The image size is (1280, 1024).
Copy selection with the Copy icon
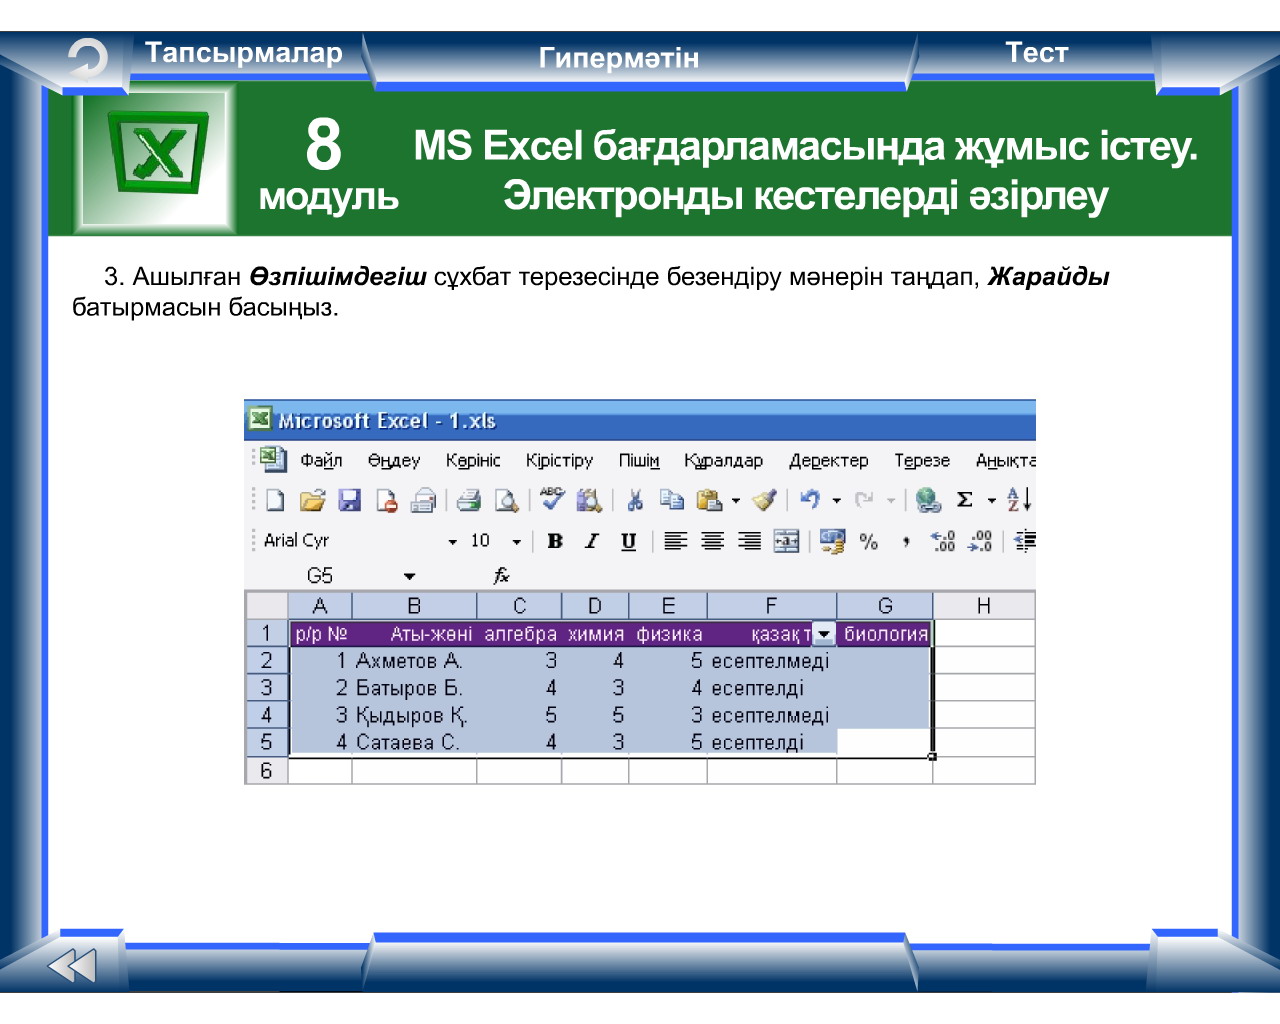(x=671, y=500)
